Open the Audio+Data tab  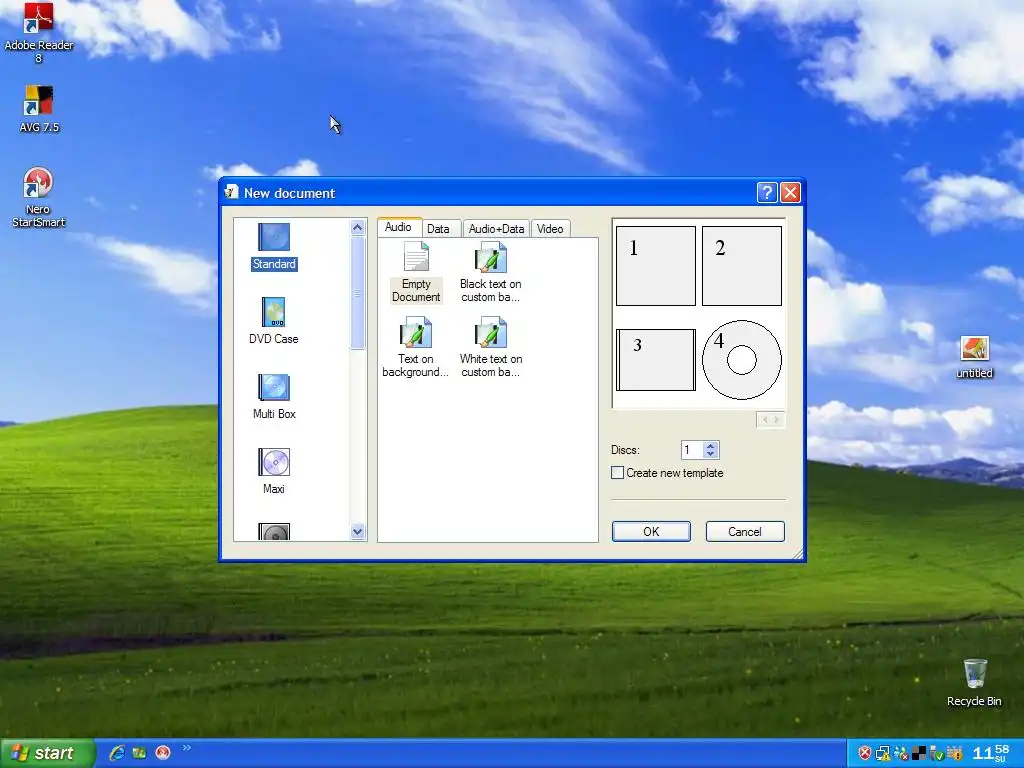[x=496, y=229]
